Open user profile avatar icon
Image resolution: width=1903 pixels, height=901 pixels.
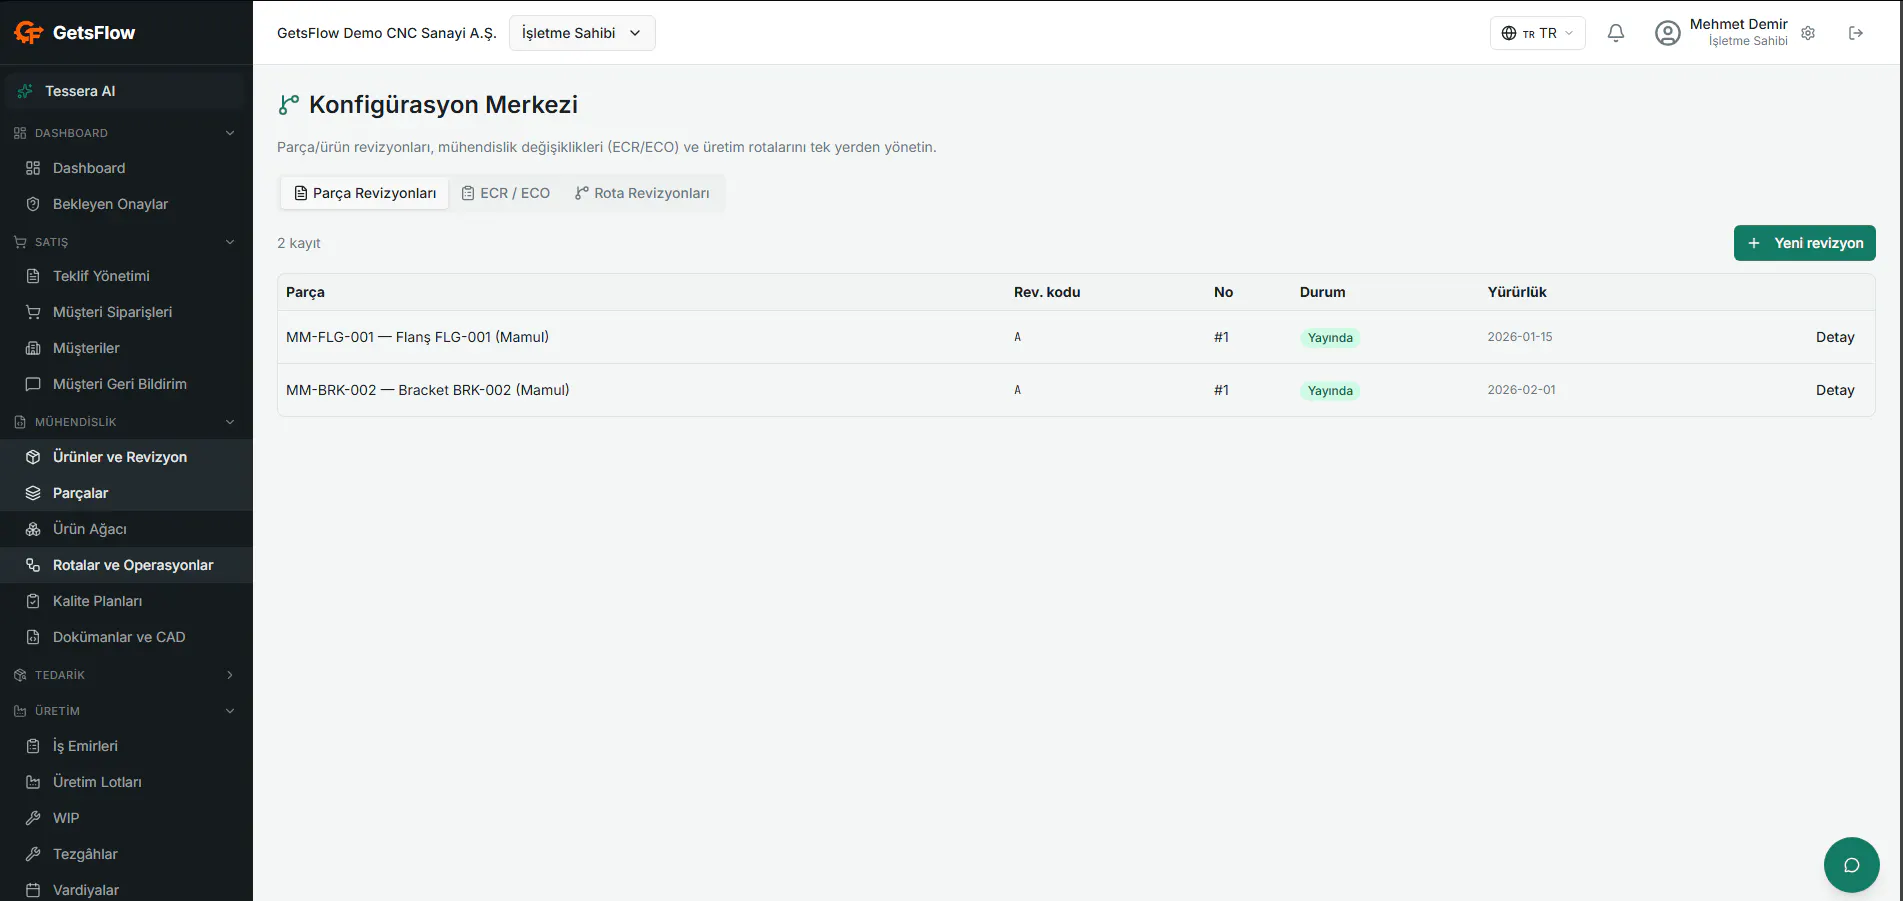coord(1668,33)
